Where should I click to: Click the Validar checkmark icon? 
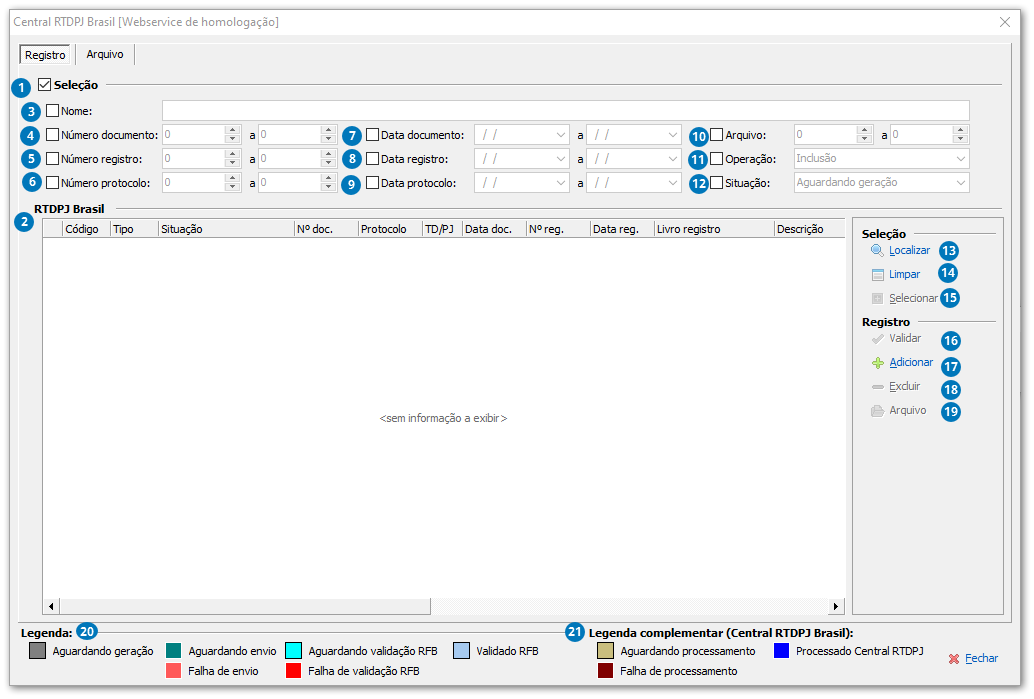pos(877,339)
